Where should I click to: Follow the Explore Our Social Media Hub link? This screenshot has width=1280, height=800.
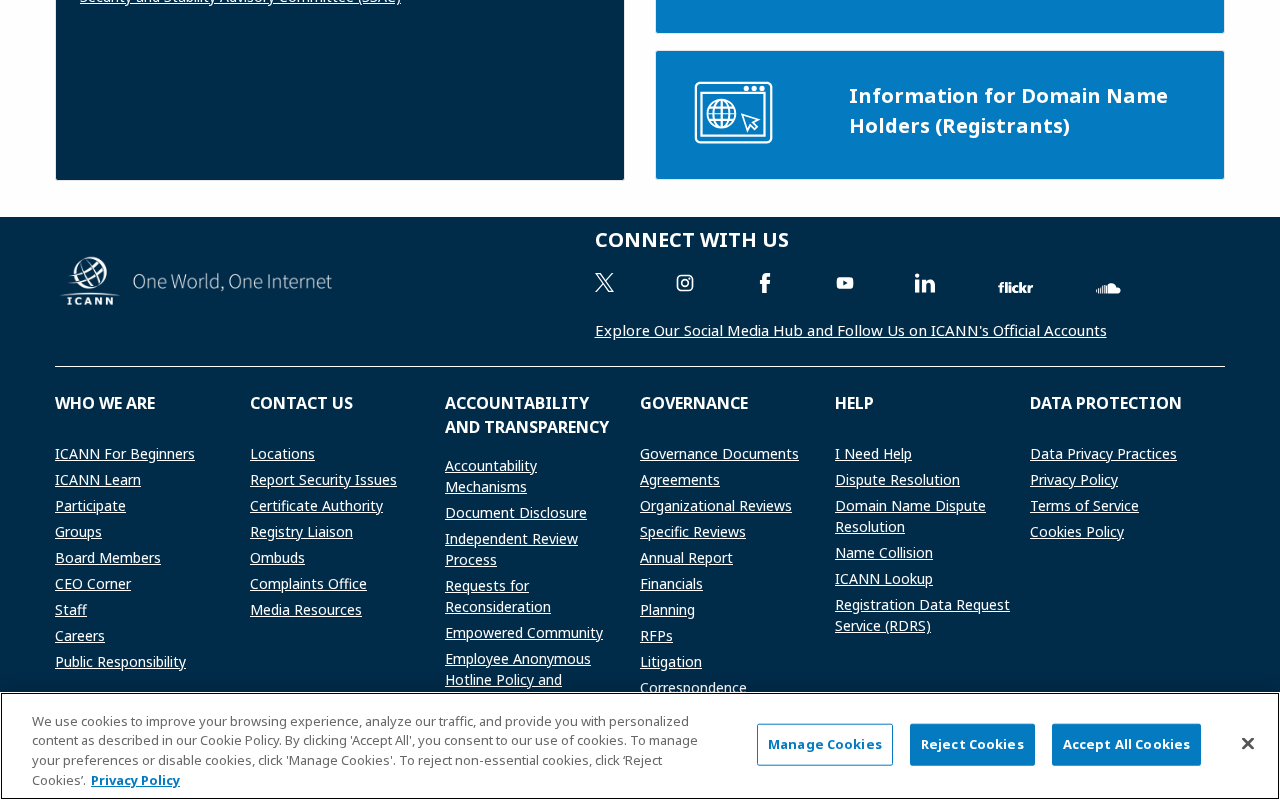851,331
